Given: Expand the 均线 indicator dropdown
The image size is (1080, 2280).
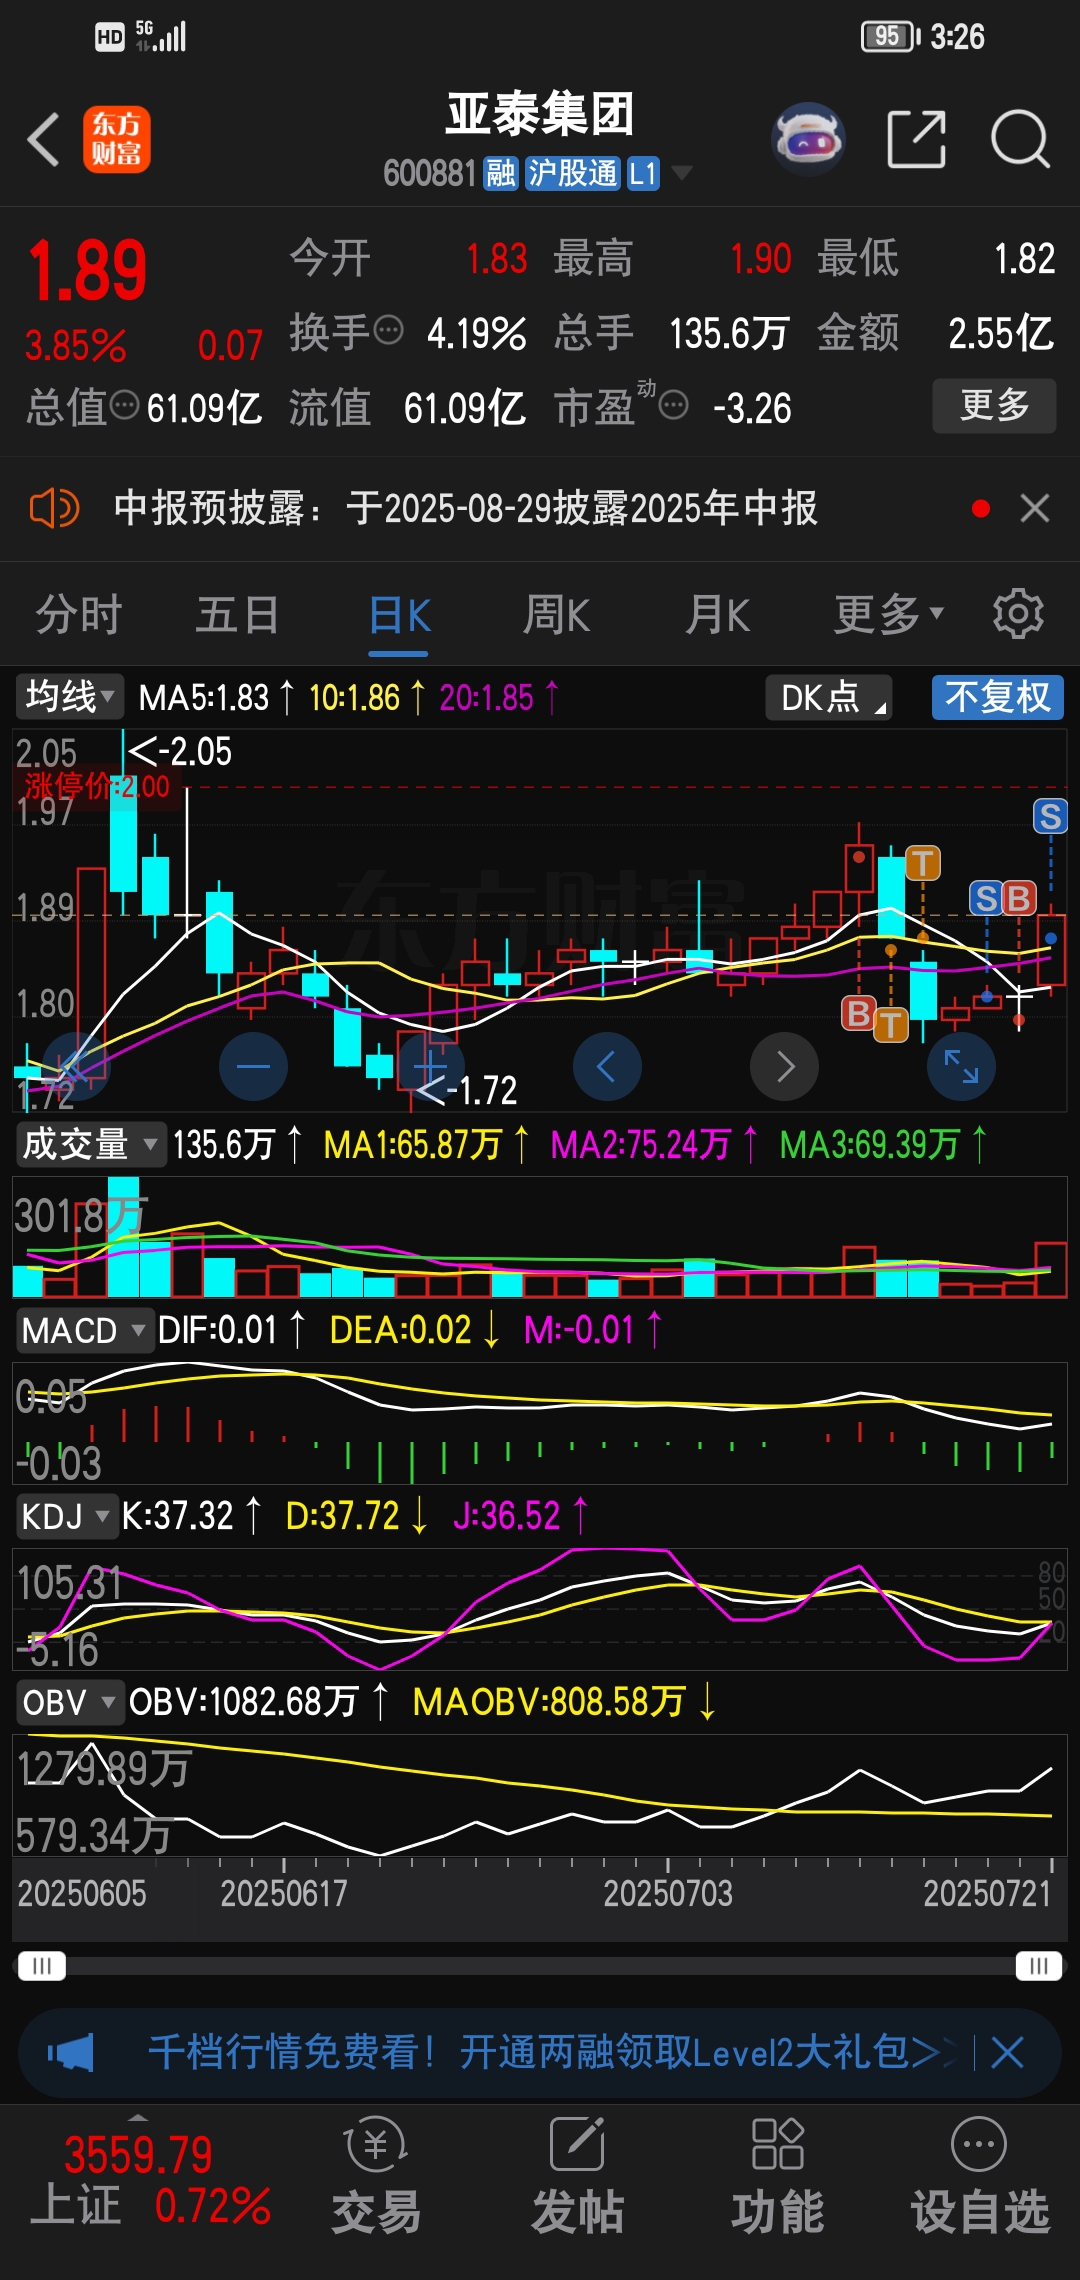Looking at the screenshot, I should point(68,696).
